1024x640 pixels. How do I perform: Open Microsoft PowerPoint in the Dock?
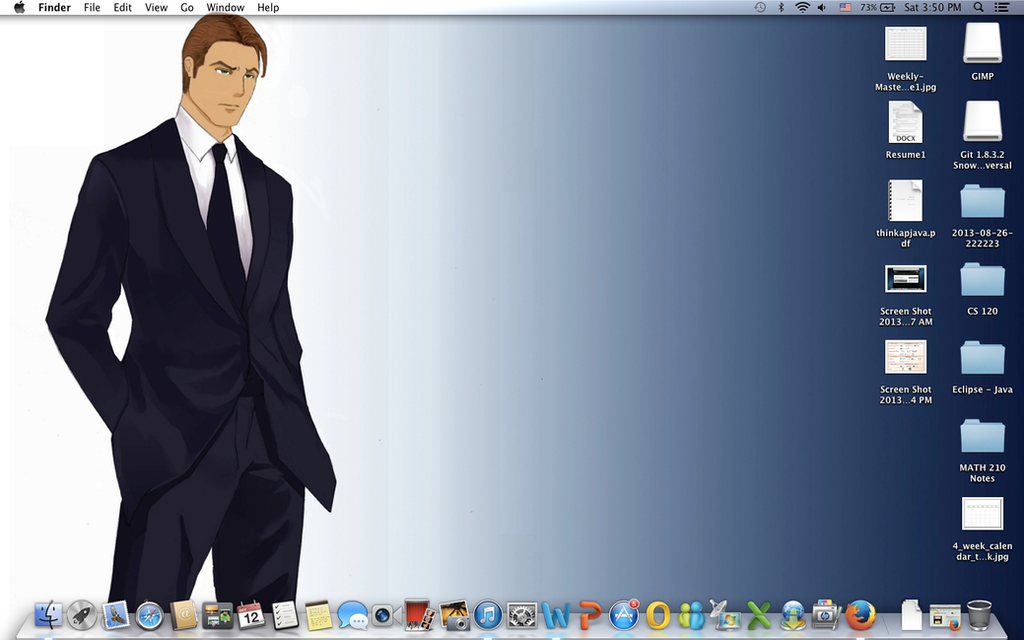590,615
